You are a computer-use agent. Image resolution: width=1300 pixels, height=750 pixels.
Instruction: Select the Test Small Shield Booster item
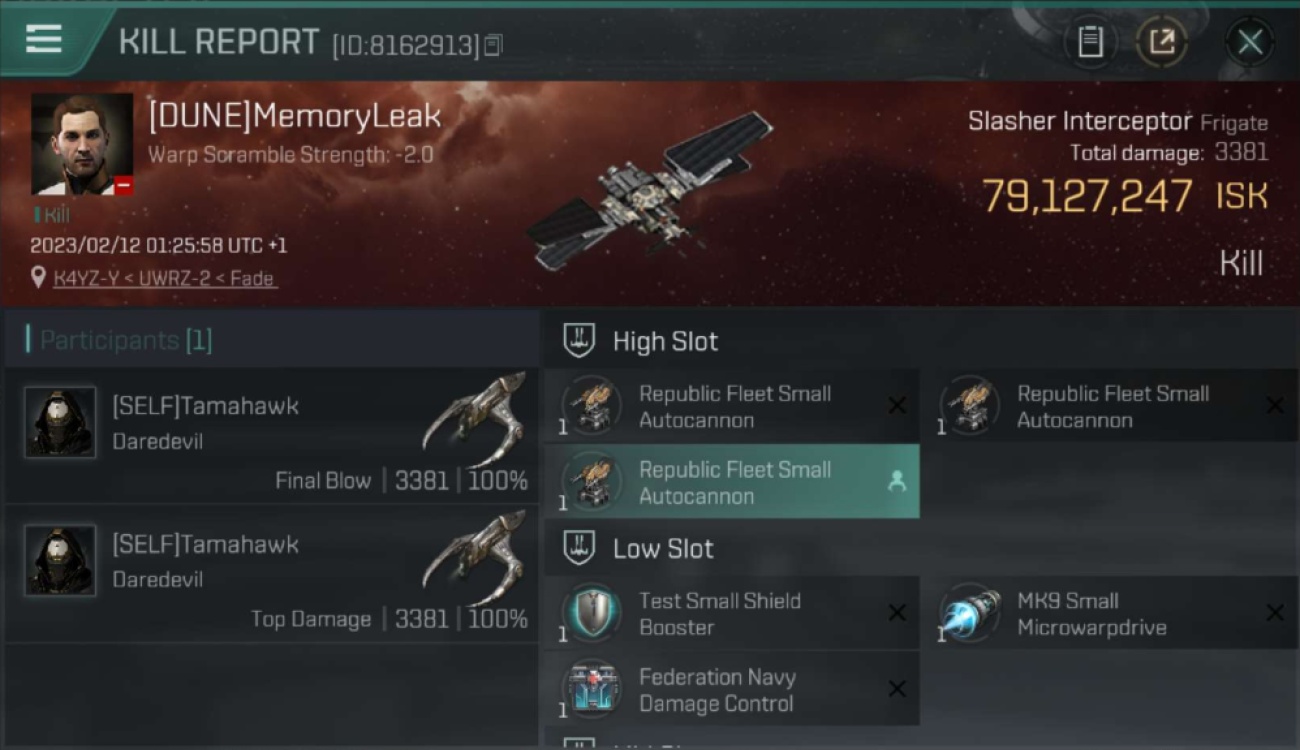pos(732,613)
